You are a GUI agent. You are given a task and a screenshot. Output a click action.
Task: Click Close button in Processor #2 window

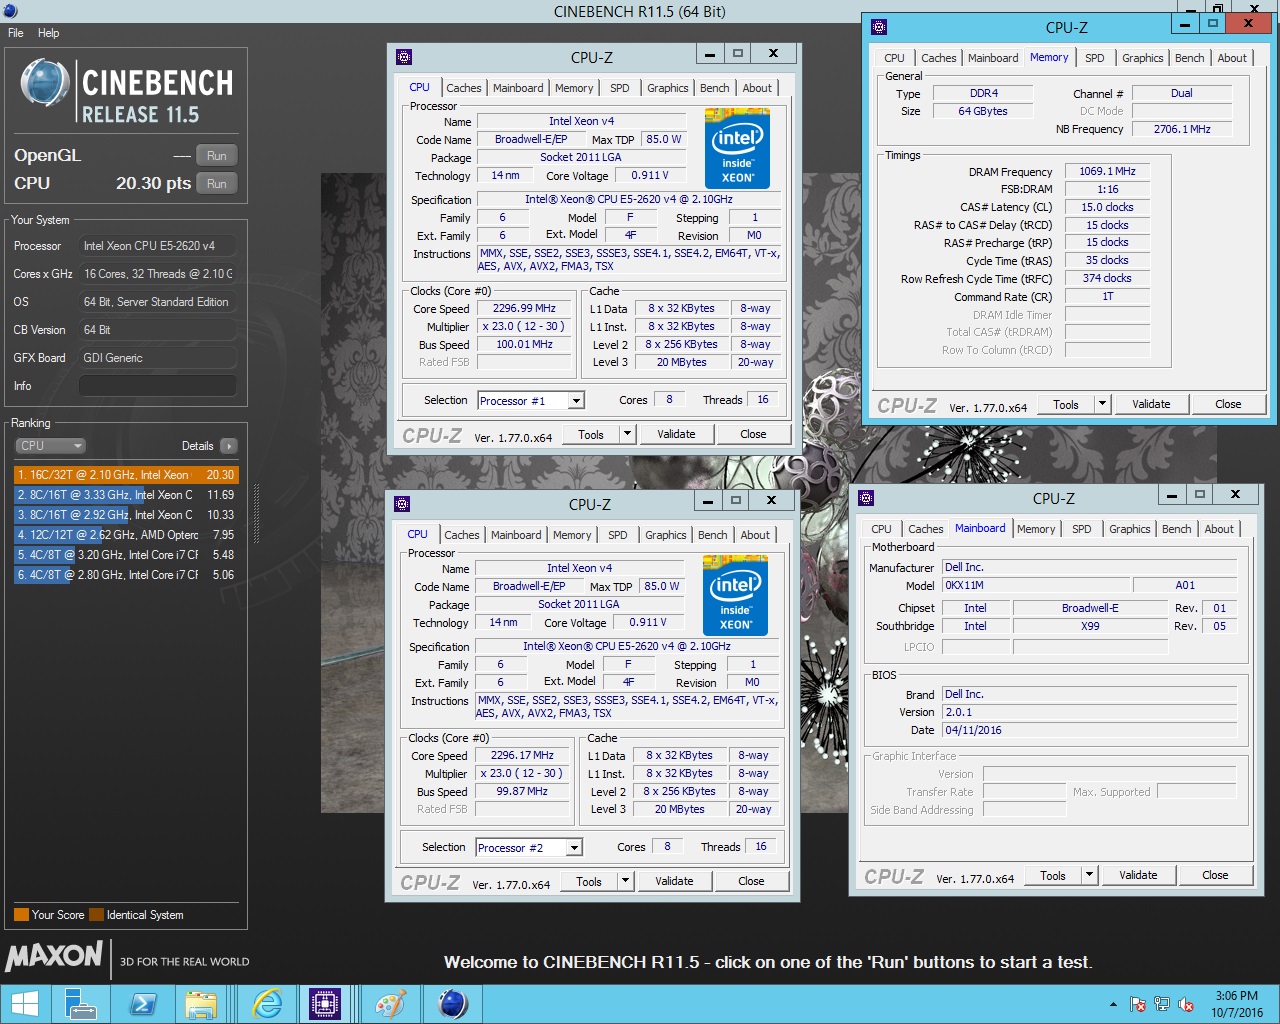click(x=751, y=881)
